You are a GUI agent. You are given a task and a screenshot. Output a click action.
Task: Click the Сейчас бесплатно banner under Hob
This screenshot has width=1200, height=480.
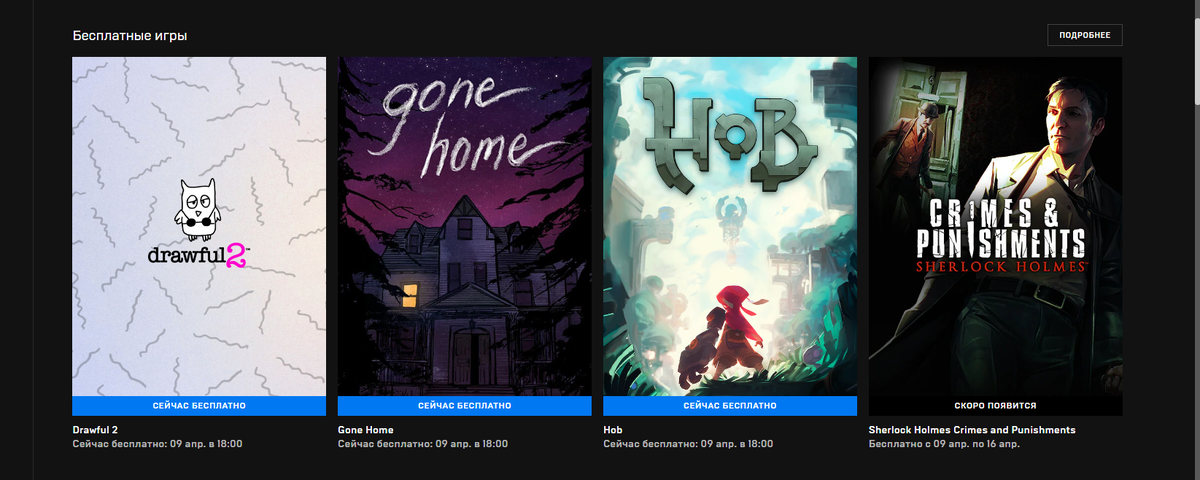click(x=730, y=406)
